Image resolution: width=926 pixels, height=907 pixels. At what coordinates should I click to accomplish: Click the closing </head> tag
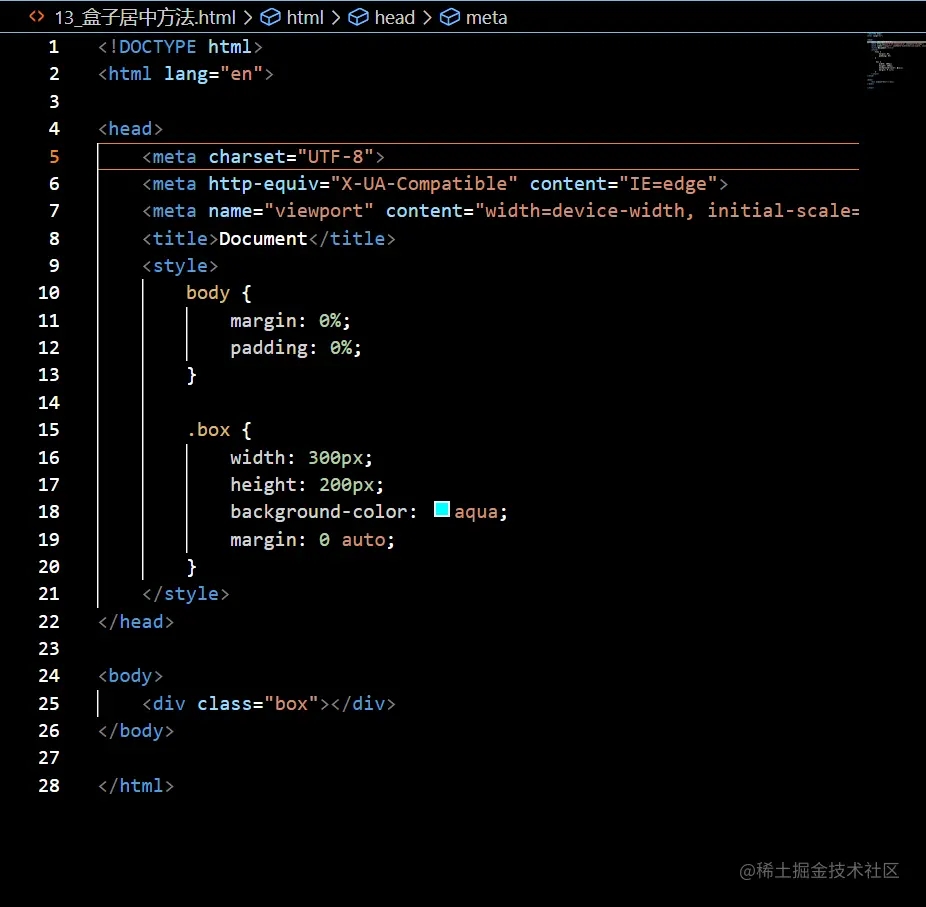[x=136, y=622]
